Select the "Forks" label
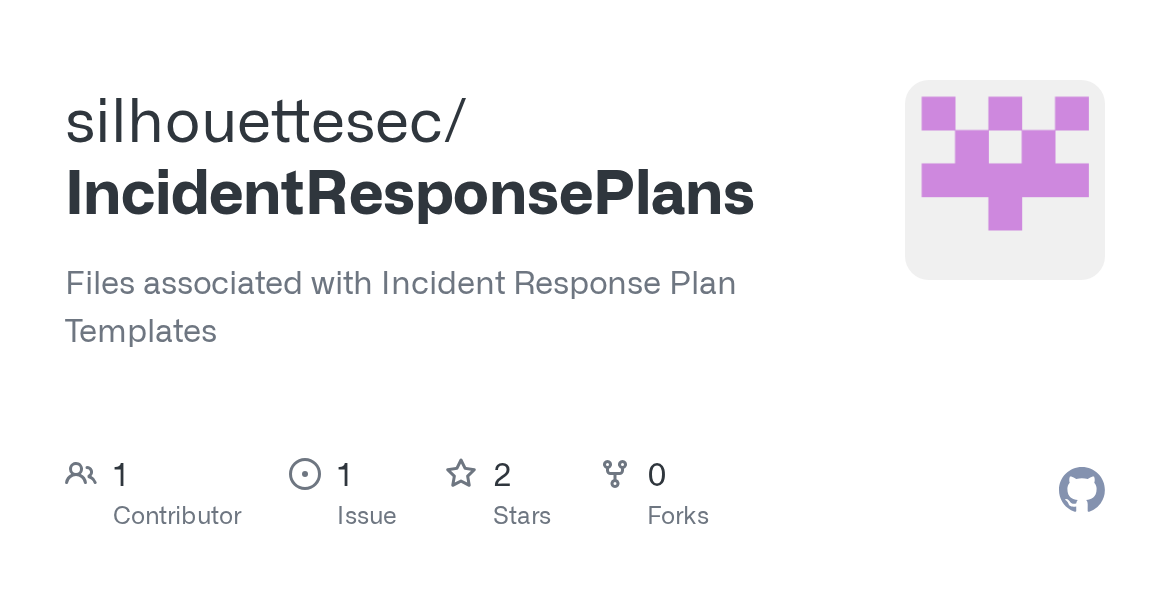1170x600 pixels. 678,516
